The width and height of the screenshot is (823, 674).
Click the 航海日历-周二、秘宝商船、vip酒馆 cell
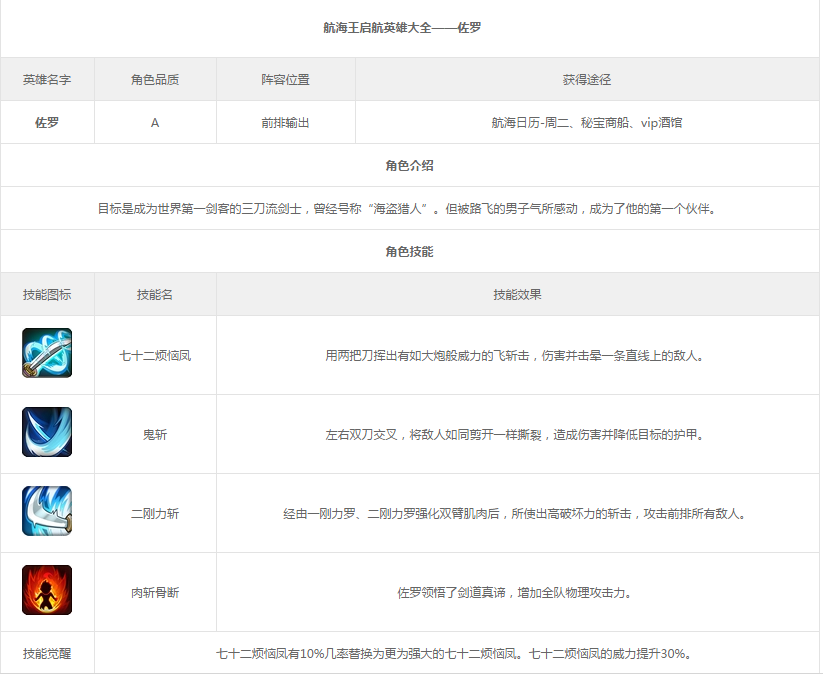pos(587,123)
